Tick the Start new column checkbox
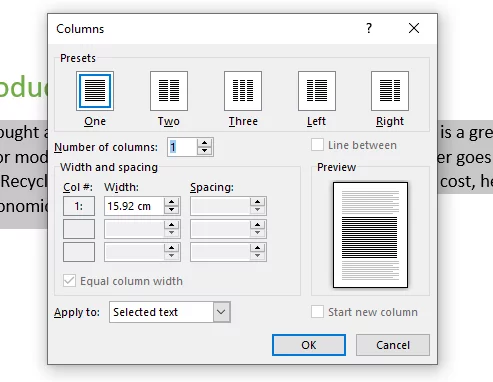This screenshot has height=382, width=493. (317, 312)
